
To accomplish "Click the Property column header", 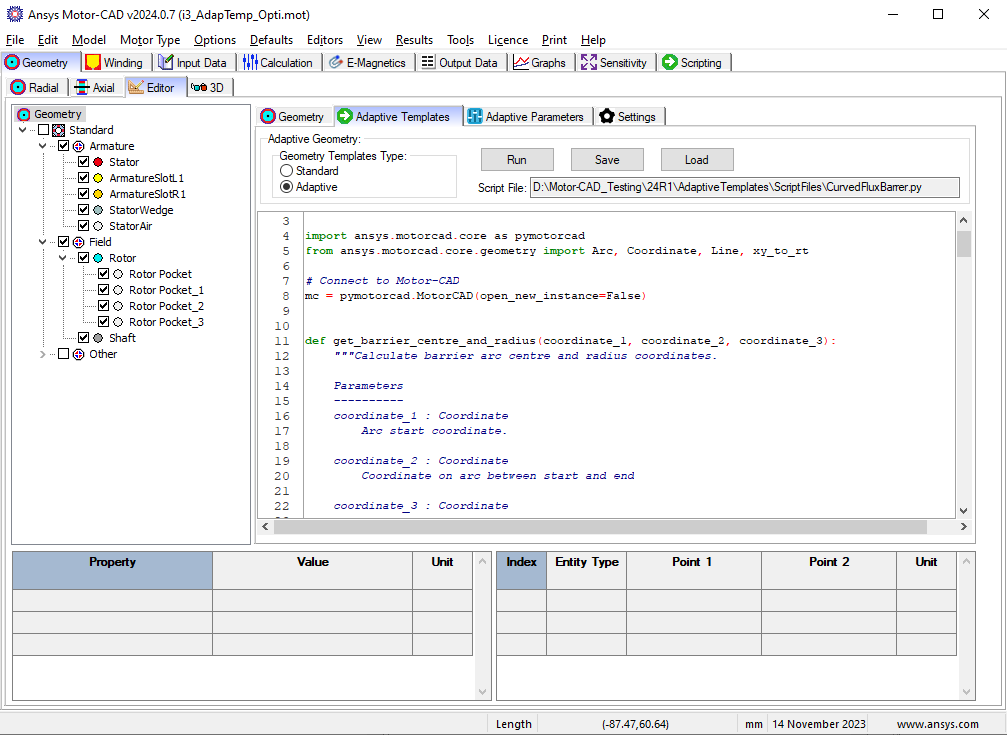I will point(112,570).
